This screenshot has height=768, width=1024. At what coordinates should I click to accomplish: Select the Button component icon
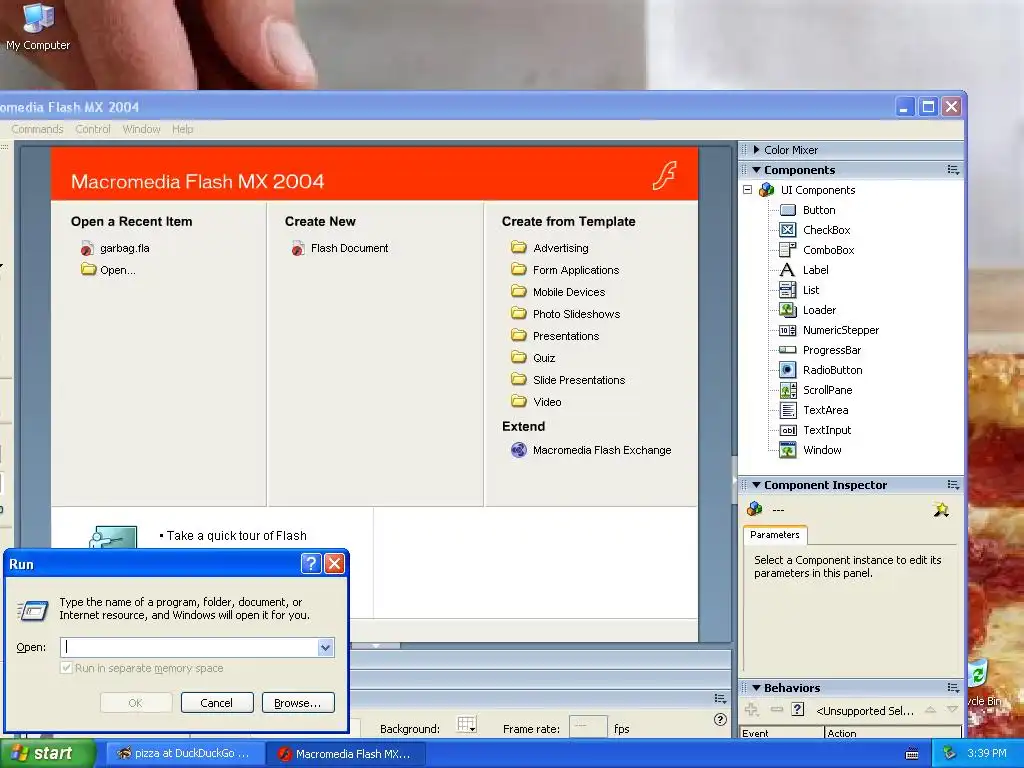(788, 210)
